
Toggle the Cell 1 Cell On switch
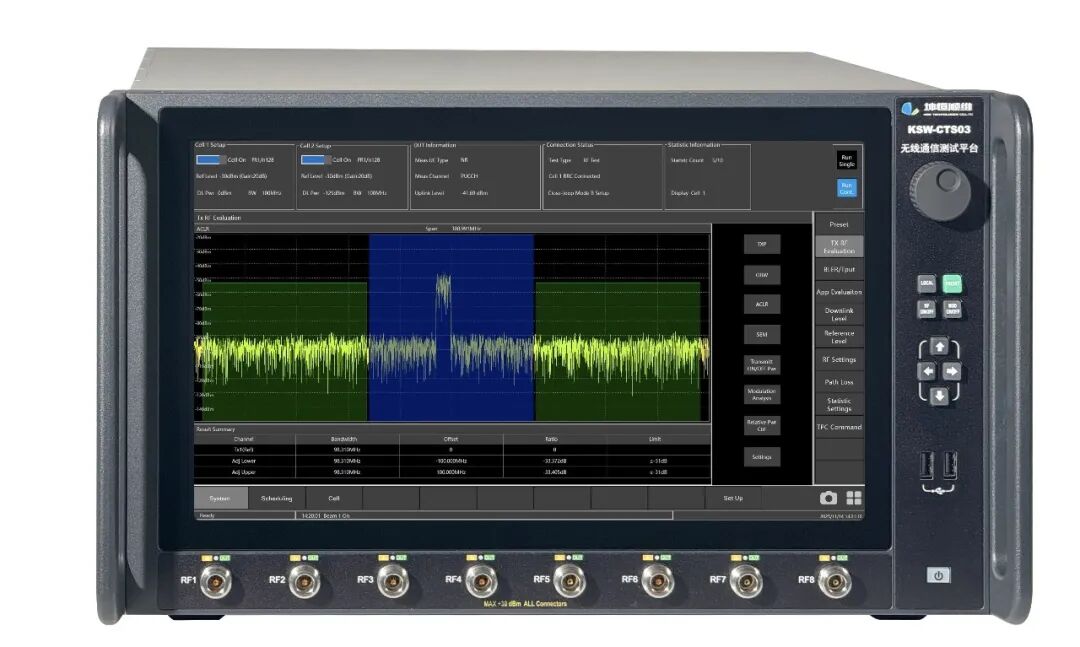click(x=209, y=160)
